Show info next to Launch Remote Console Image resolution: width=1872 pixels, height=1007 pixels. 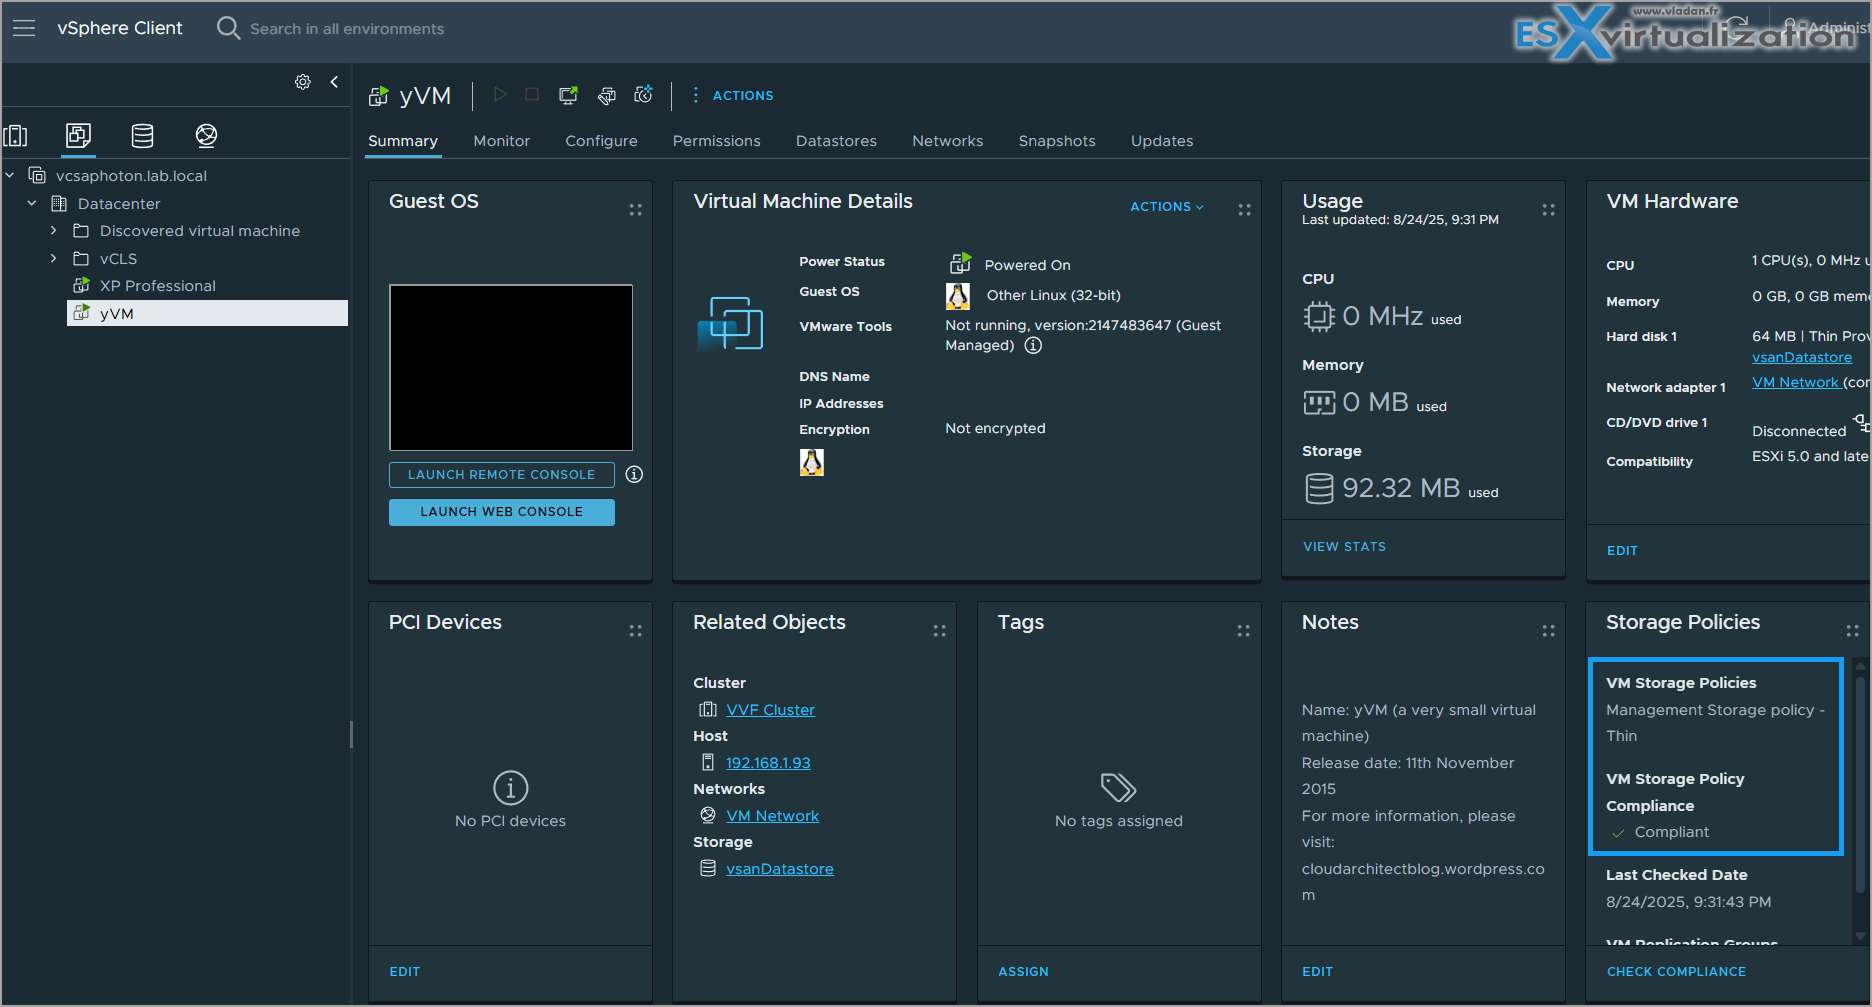pos(634,474)
